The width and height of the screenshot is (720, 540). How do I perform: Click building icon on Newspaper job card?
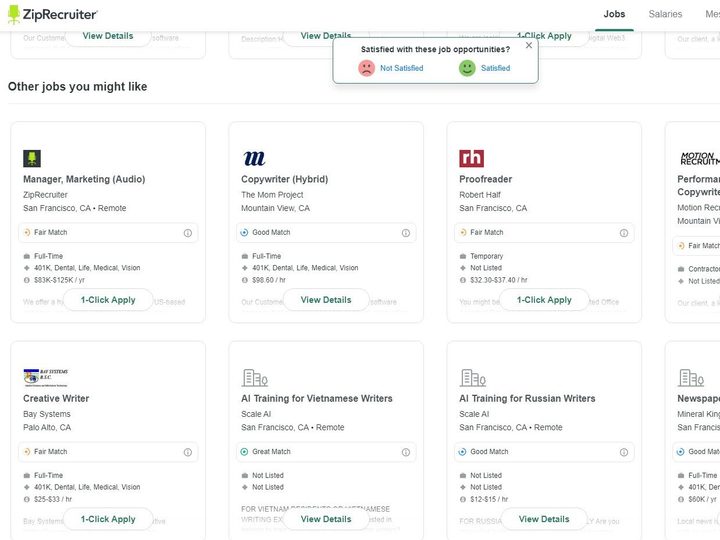click(x=691, y=377)
